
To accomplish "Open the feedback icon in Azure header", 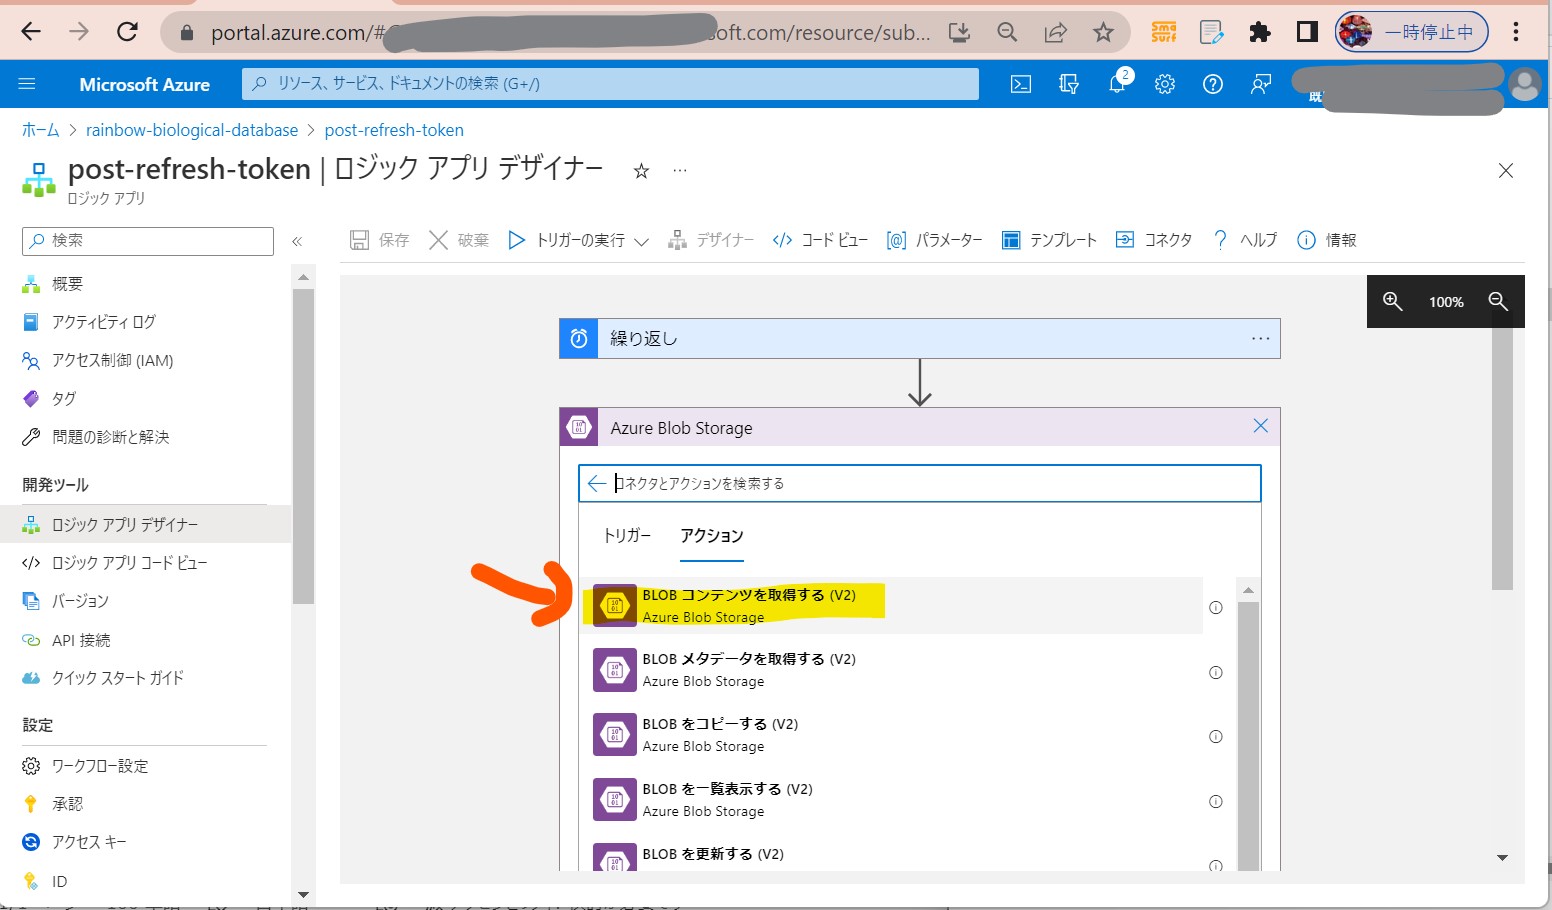I will coord(1261,84).
